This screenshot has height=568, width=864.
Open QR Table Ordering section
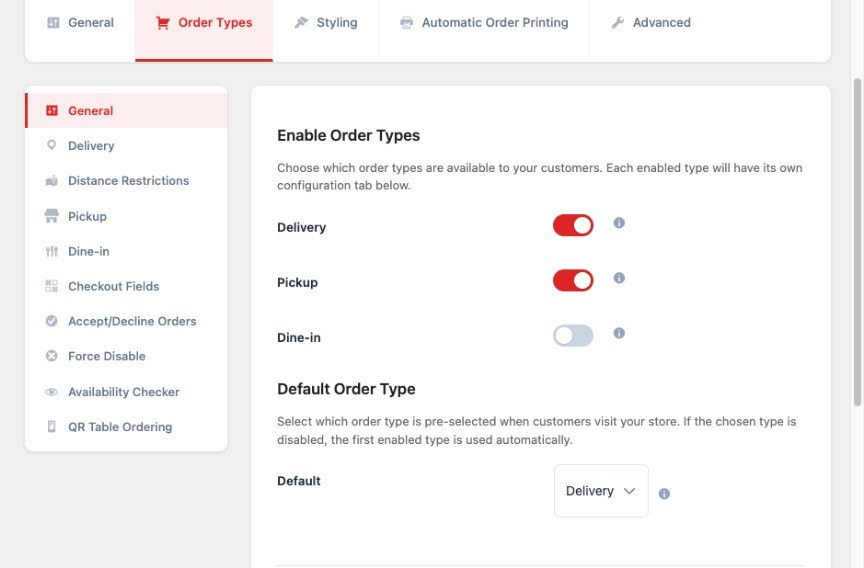(126, 426)
